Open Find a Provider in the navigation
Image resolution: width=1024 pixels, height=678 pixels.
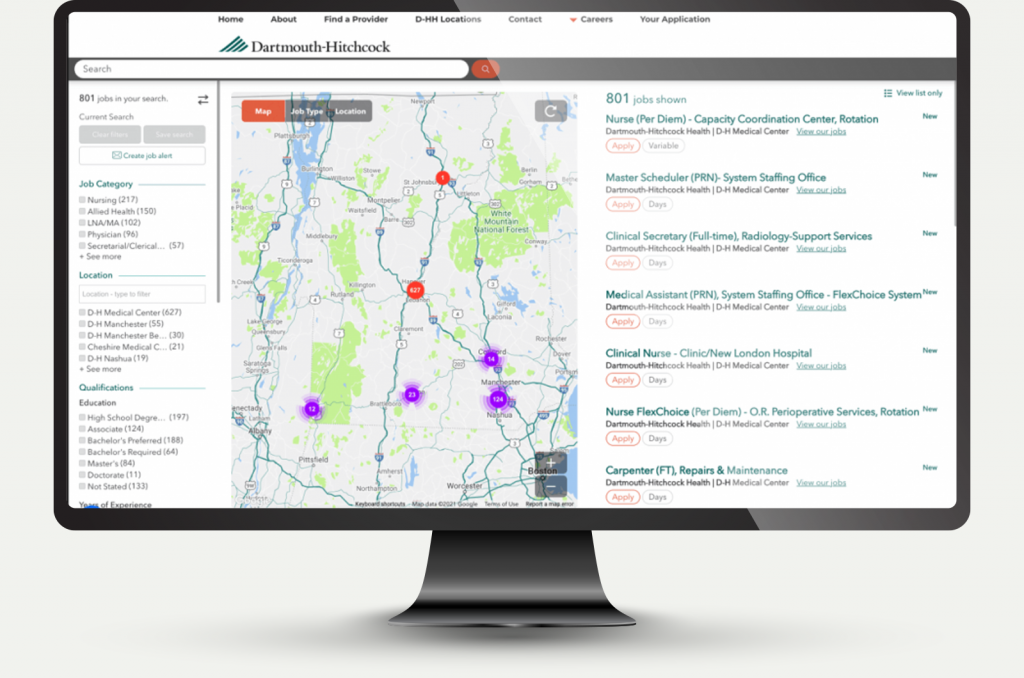tap(356, 20)
